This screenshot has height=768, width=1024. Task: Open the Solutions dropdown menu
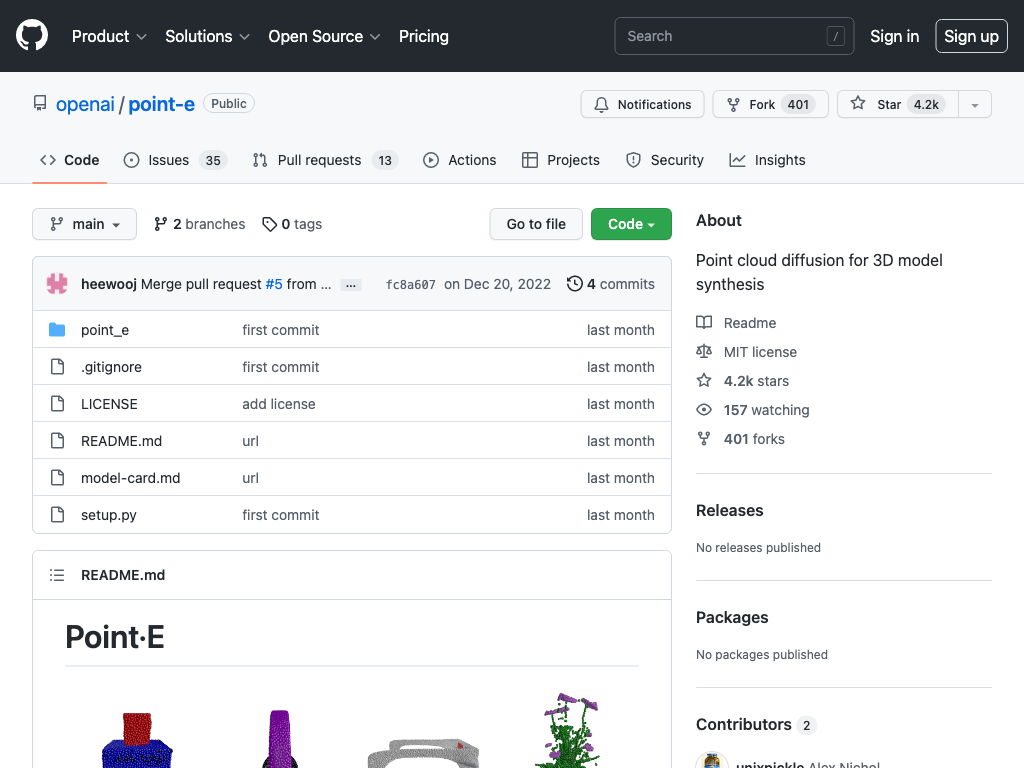click(x=207, y=36)
